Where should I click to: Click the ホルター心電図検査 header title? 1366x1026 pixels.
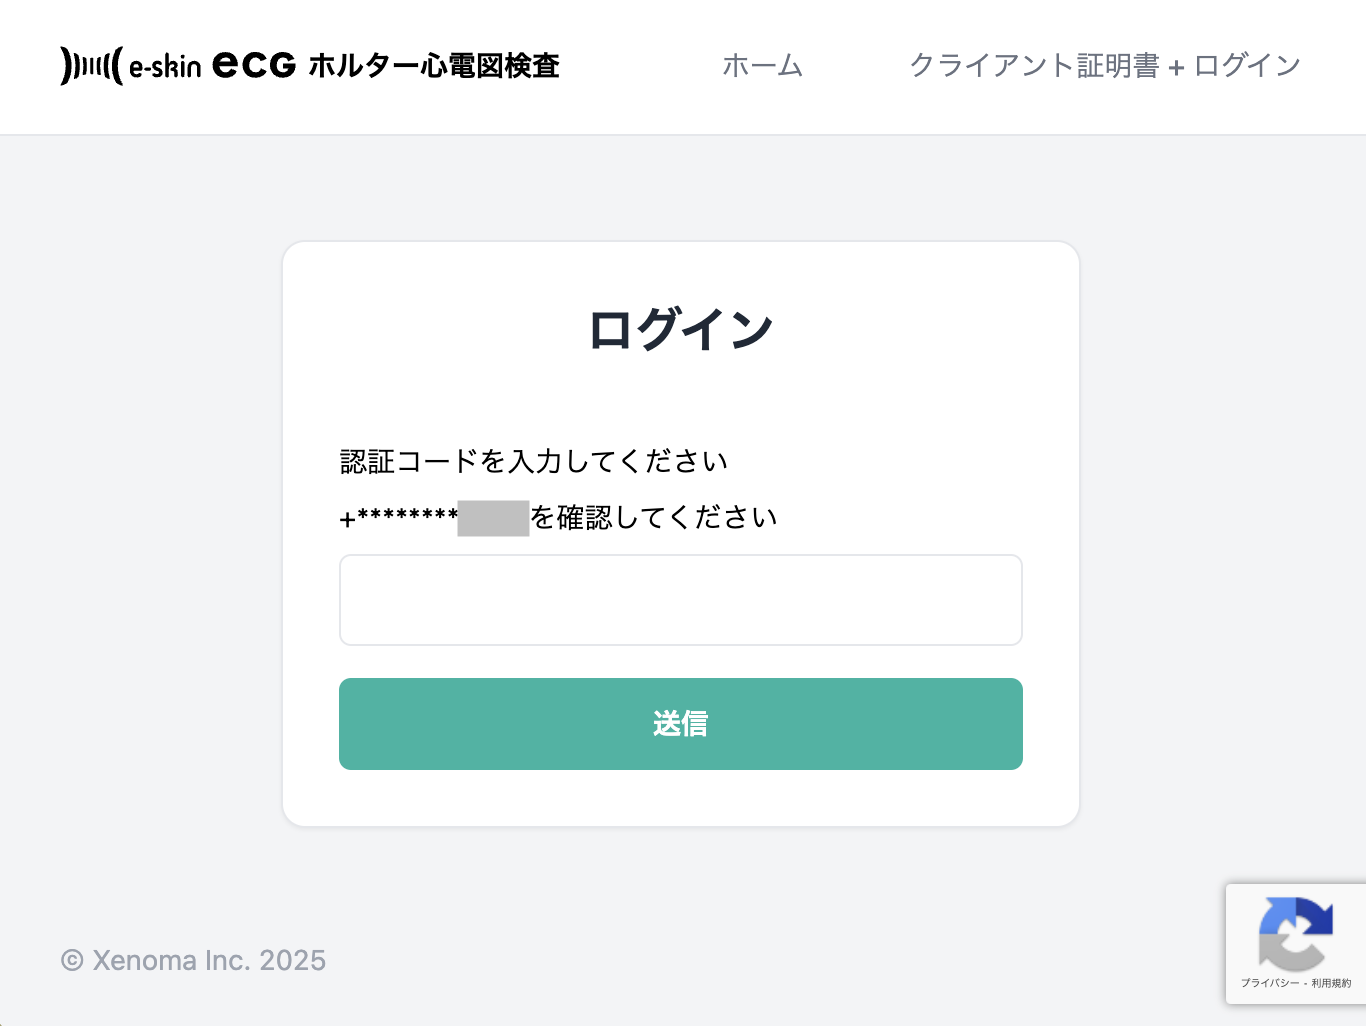pyautogui.click(x=433, y=66)
